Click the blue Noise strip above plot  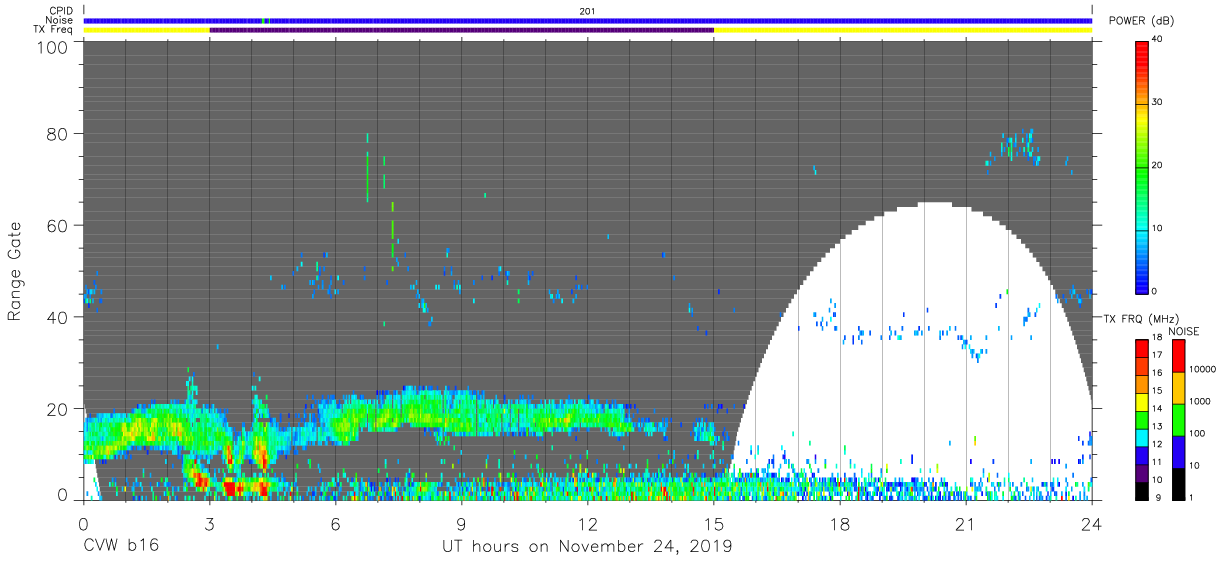point(588,20)
